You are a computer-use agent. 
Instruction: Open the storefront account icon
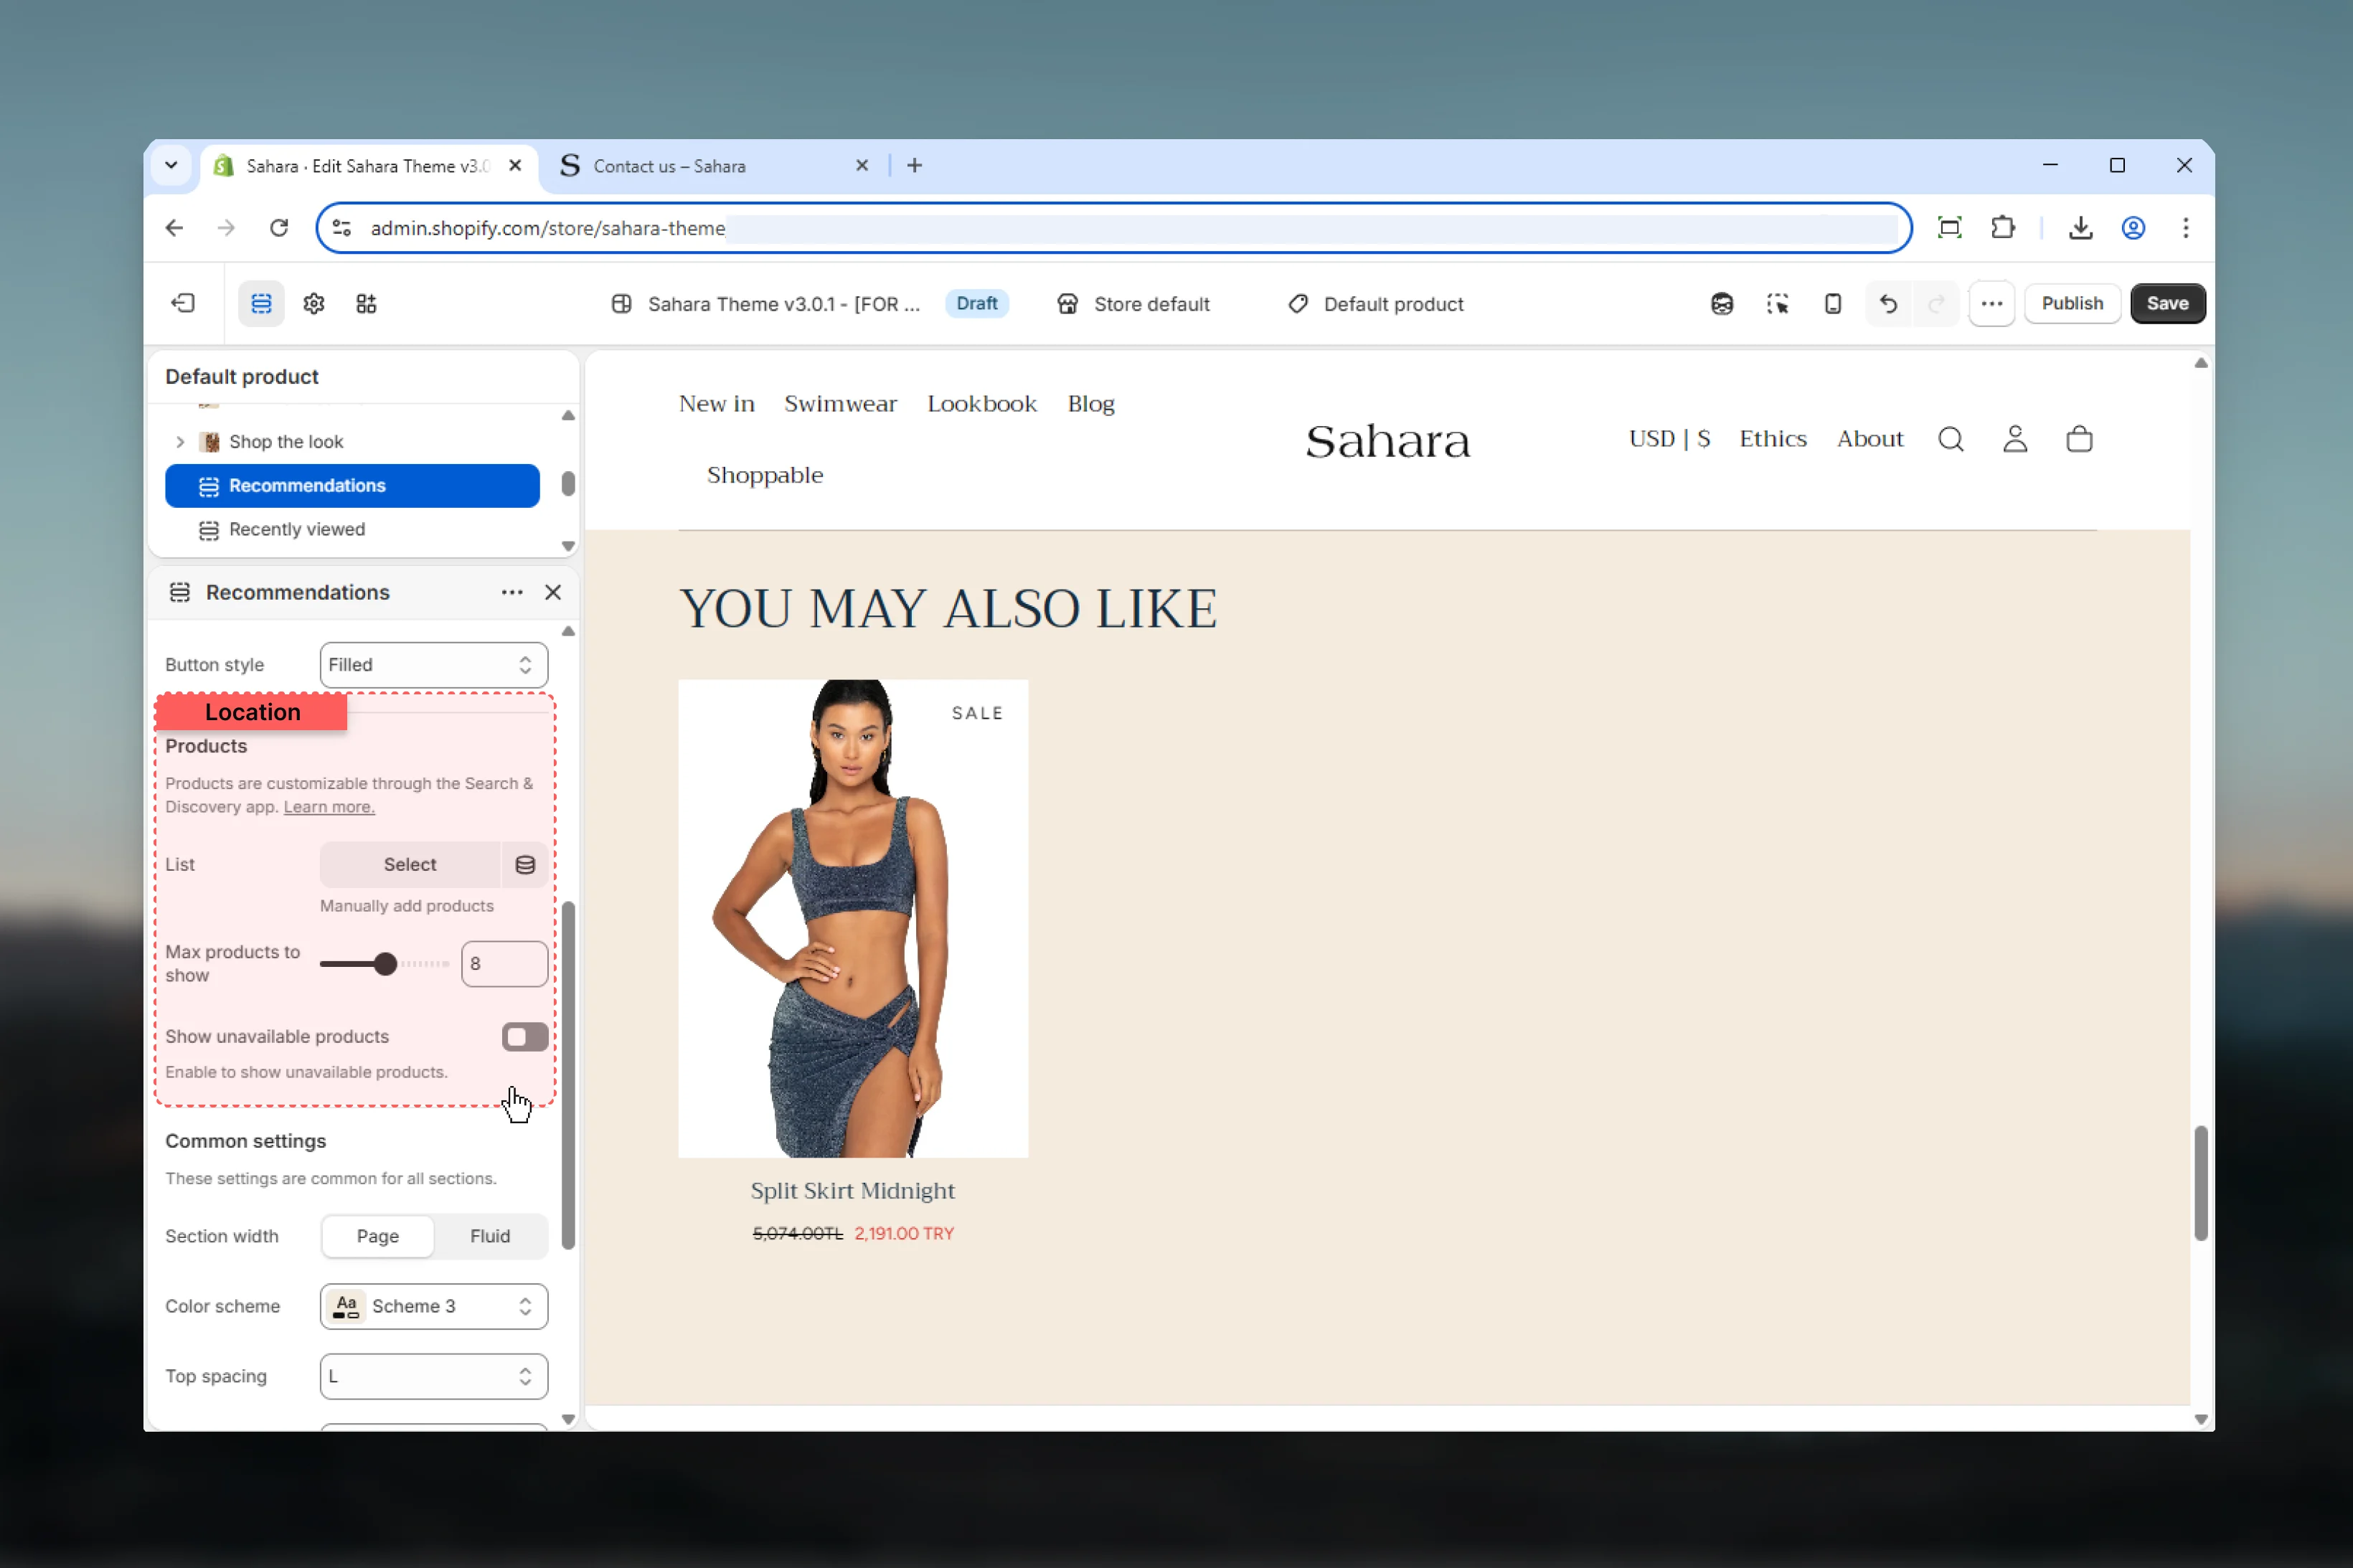pos(2015,438)
